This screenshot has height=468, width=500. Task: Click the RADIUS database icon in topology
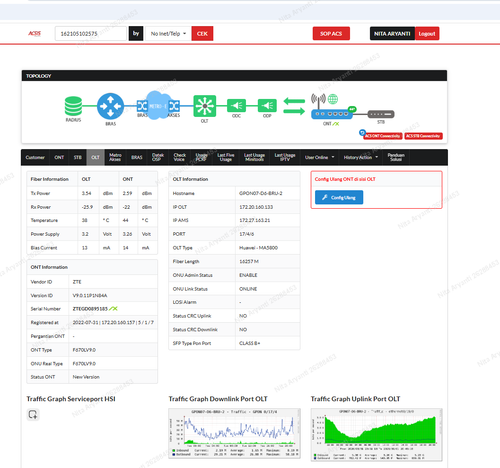[73, 106]
